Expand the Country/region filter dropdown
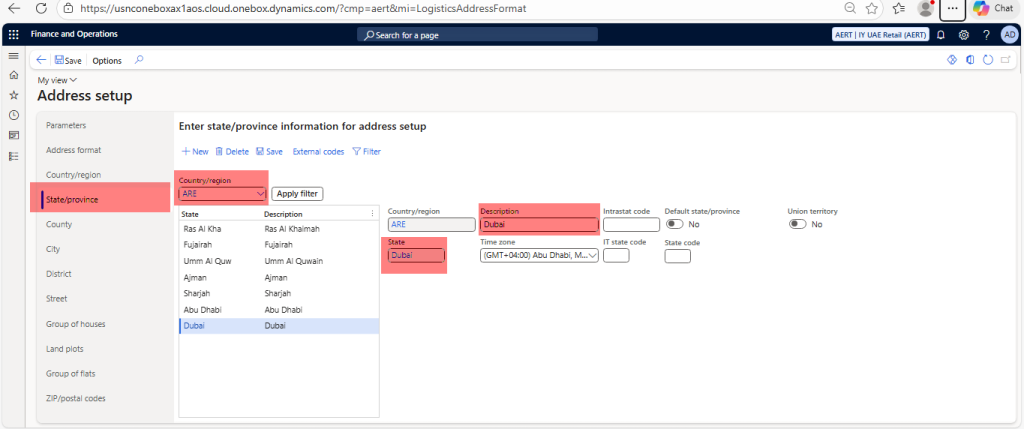 click(x=260, y=194)
